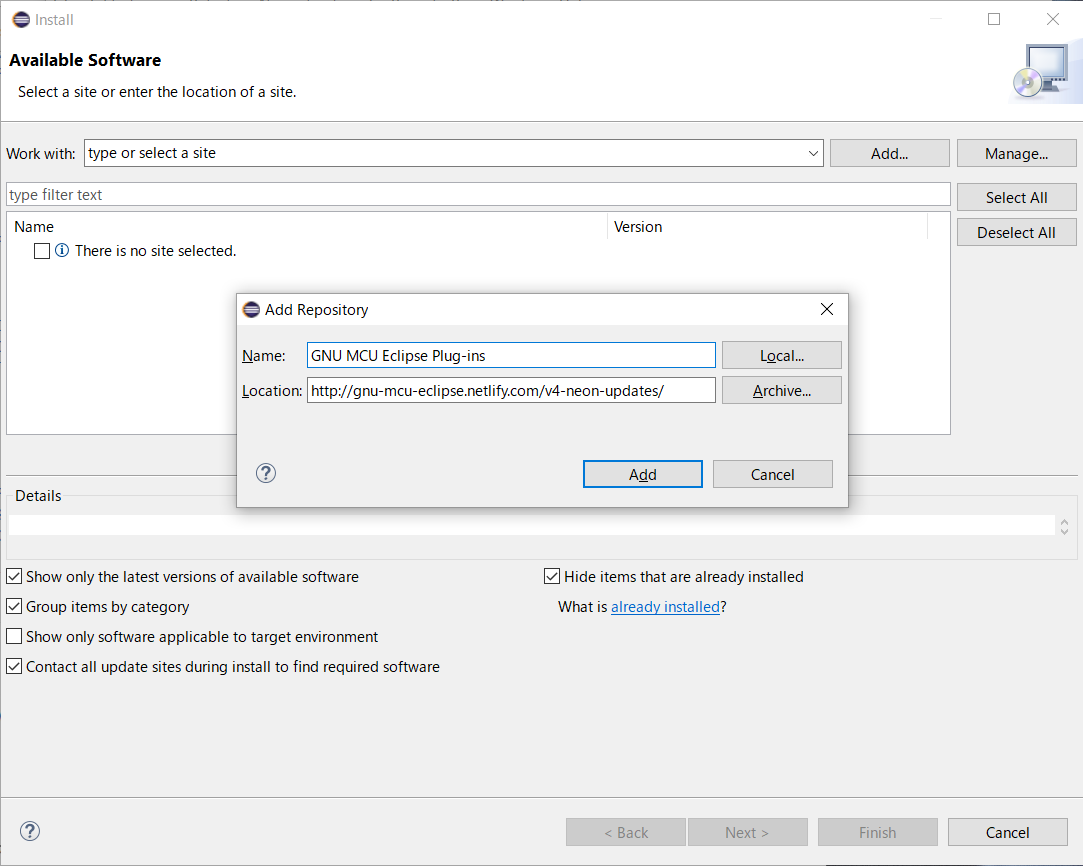Click the help icon in the Add Repository dialog
The width and height of the screenshot is (1083, 866).
click(x=265, y=473)
